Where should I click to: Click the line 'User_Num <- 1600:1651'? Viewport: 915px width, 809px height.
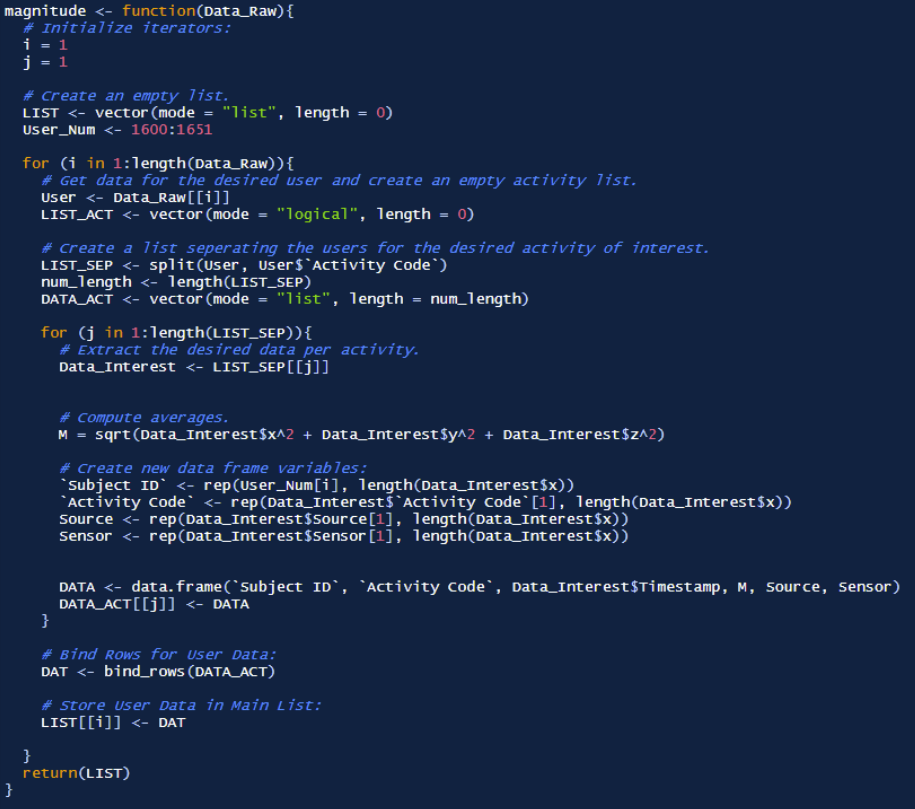coord(117,130)
